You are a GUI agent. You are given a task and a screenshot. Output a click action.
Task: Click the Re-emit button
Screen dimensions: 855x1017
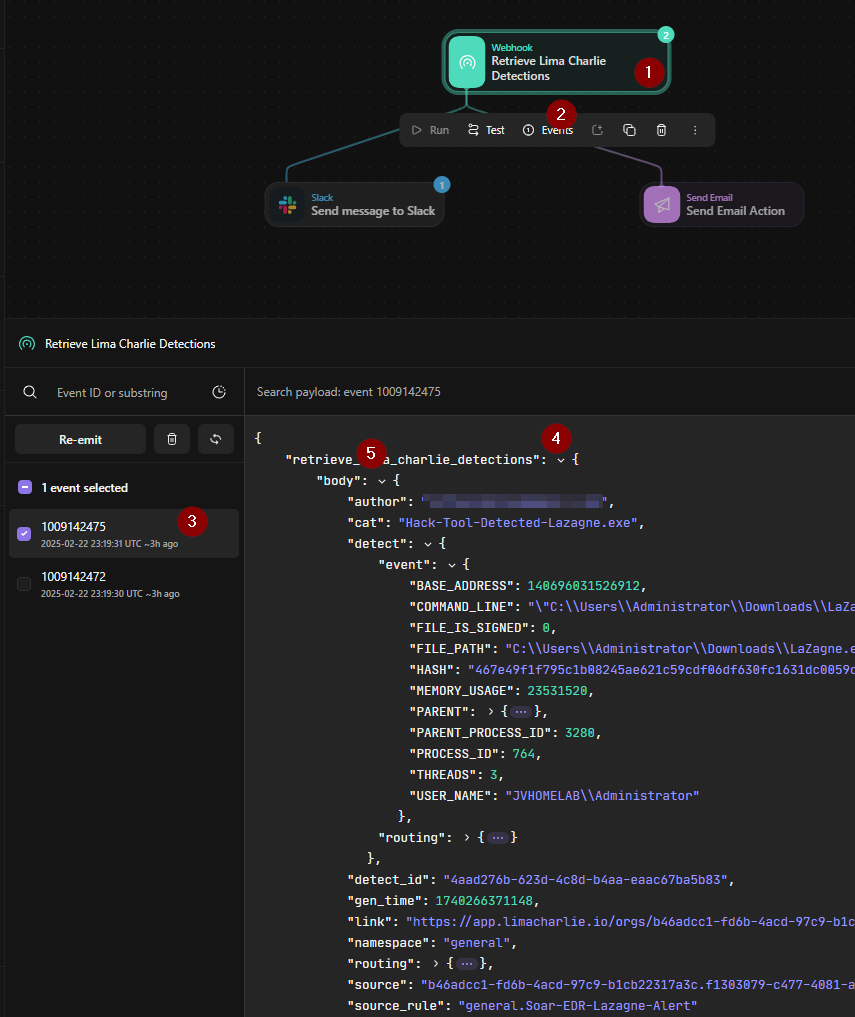click(80, 439)
